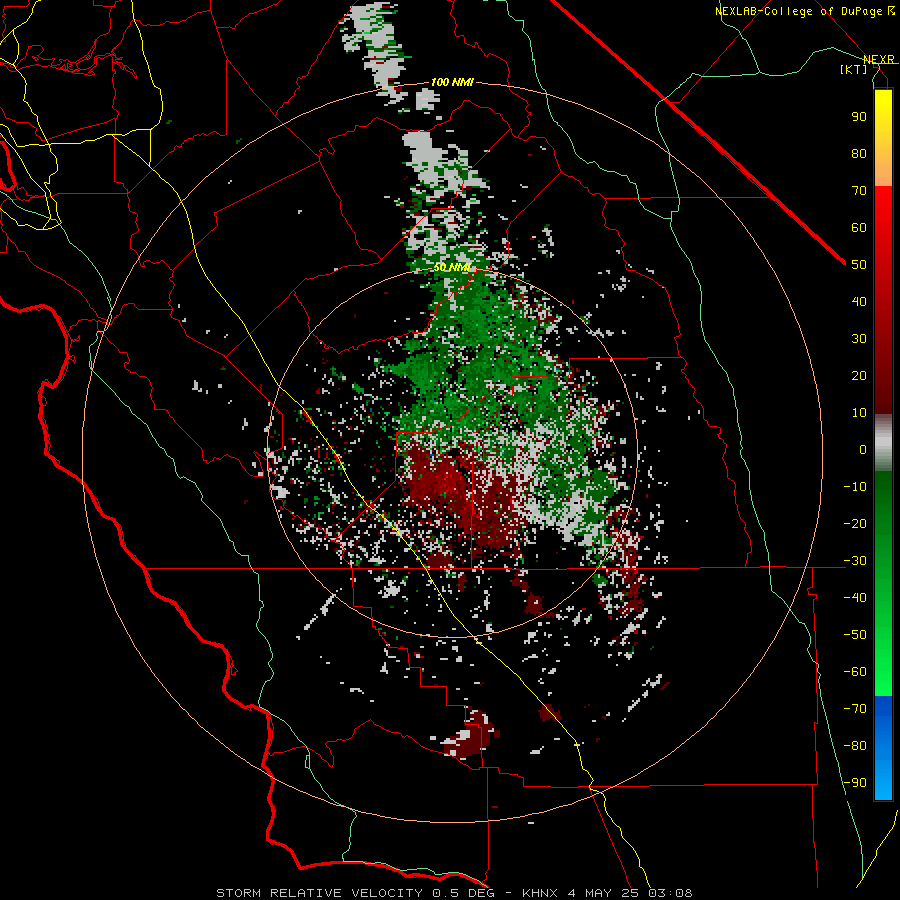Click the -50 value on the velocity scale
900x900 pixels.
tap(855, 634)
